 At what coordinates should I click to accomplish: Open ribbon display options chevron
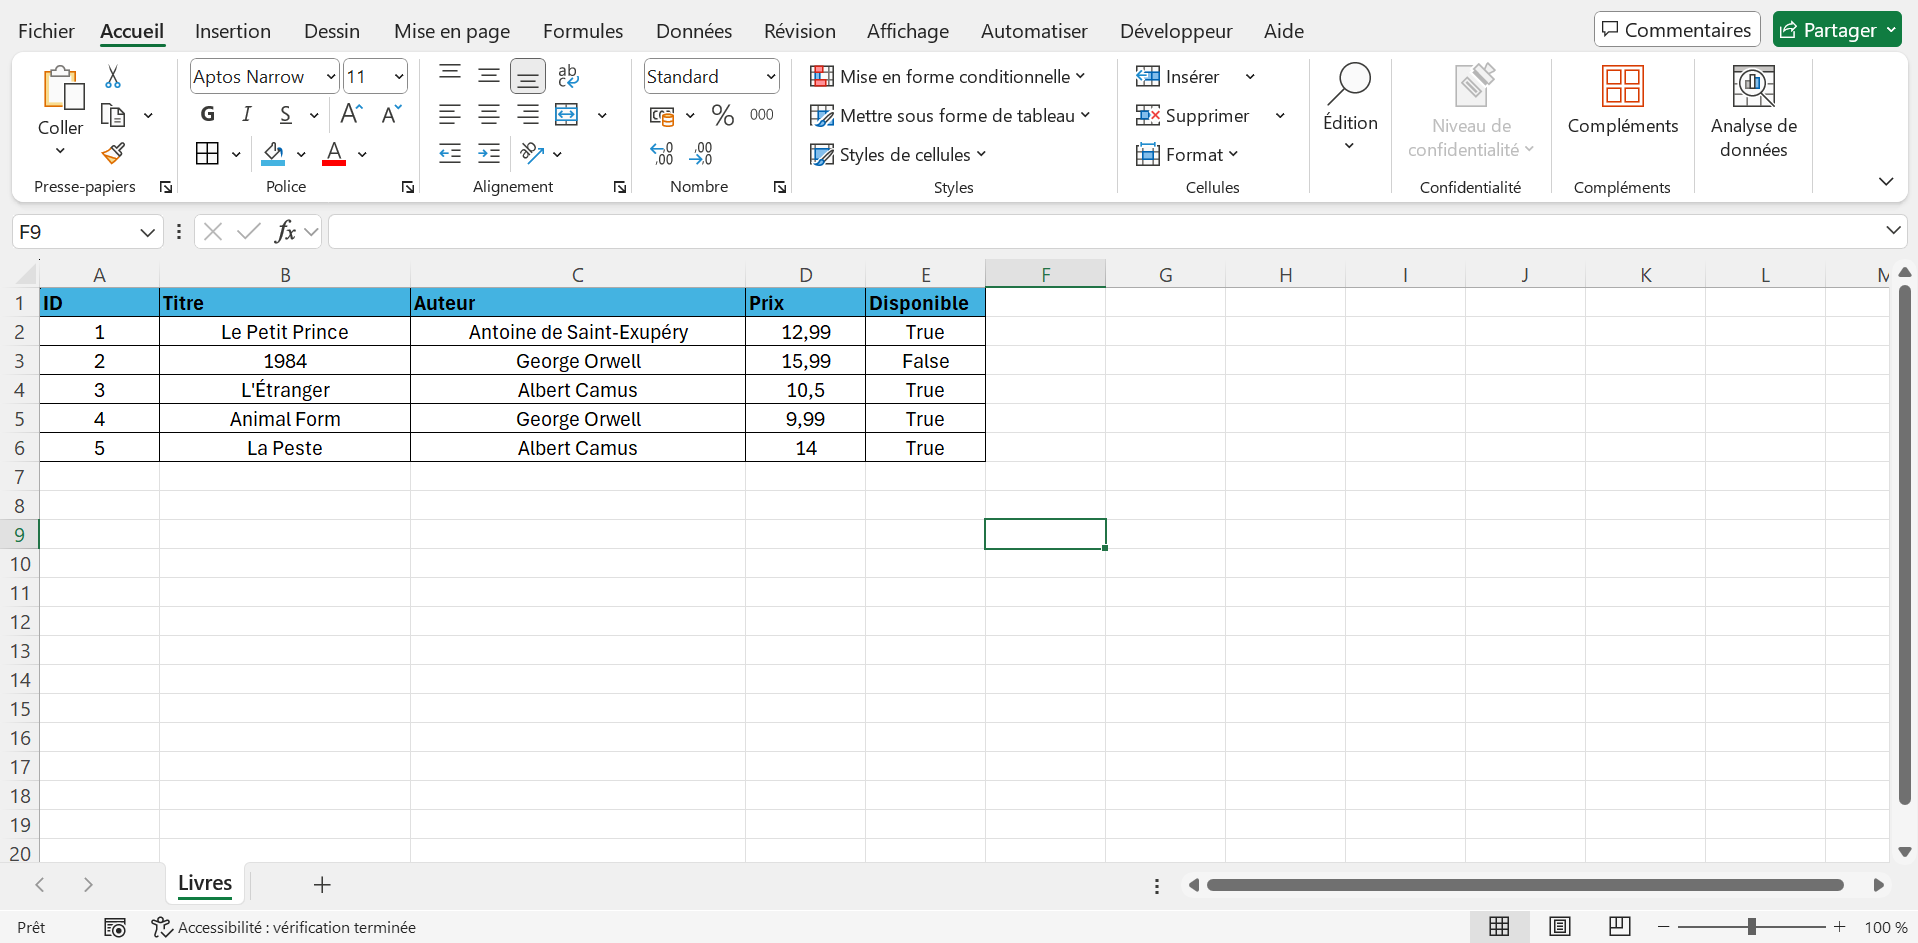1886,181
